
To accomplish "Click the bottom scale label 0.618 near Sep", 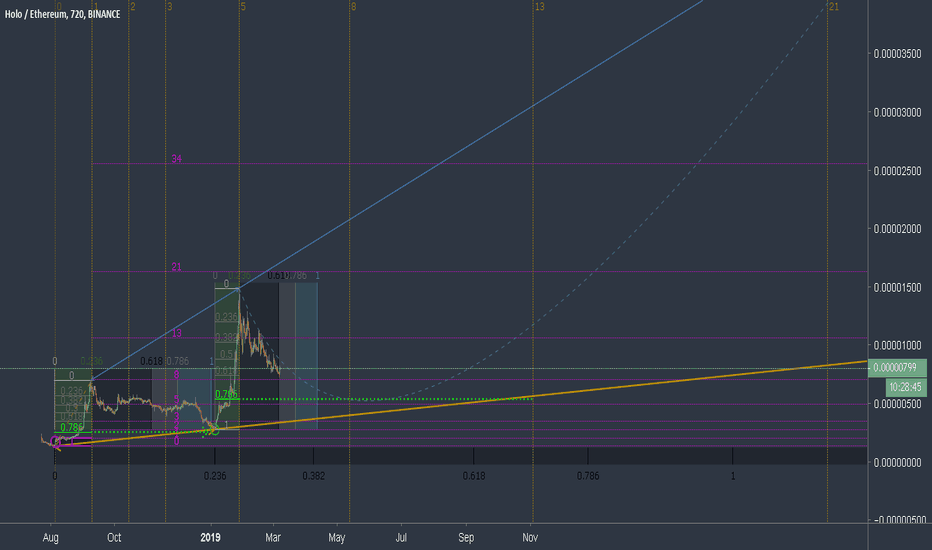I will (474, 476).
